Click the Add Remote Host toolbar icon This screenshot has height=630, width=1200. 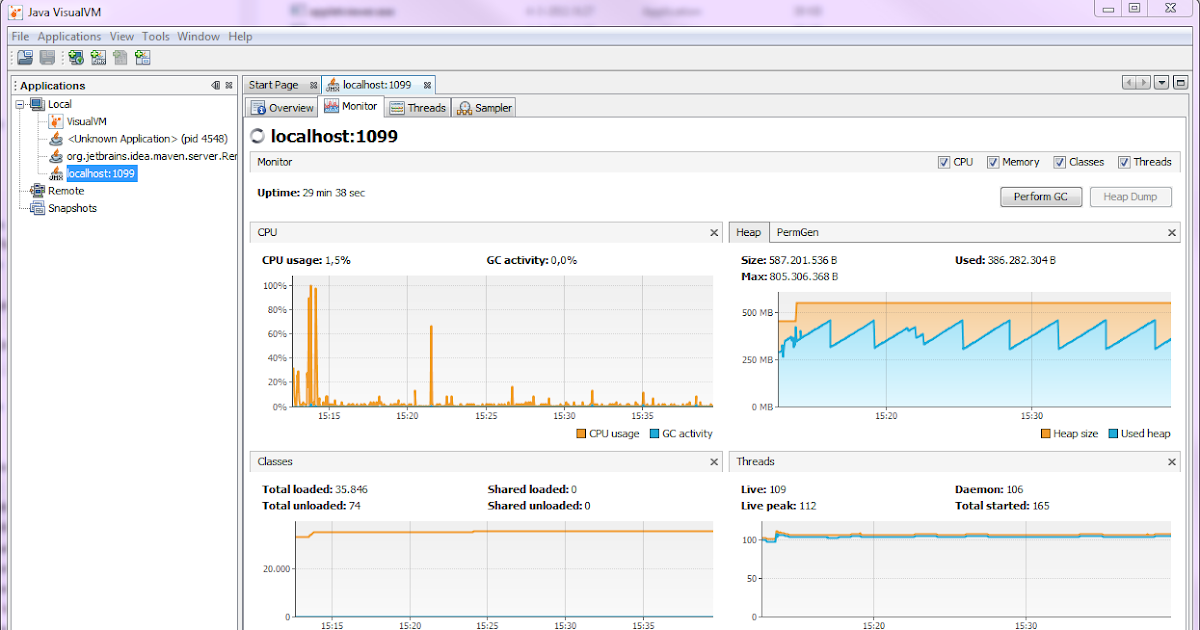(75, 57)
